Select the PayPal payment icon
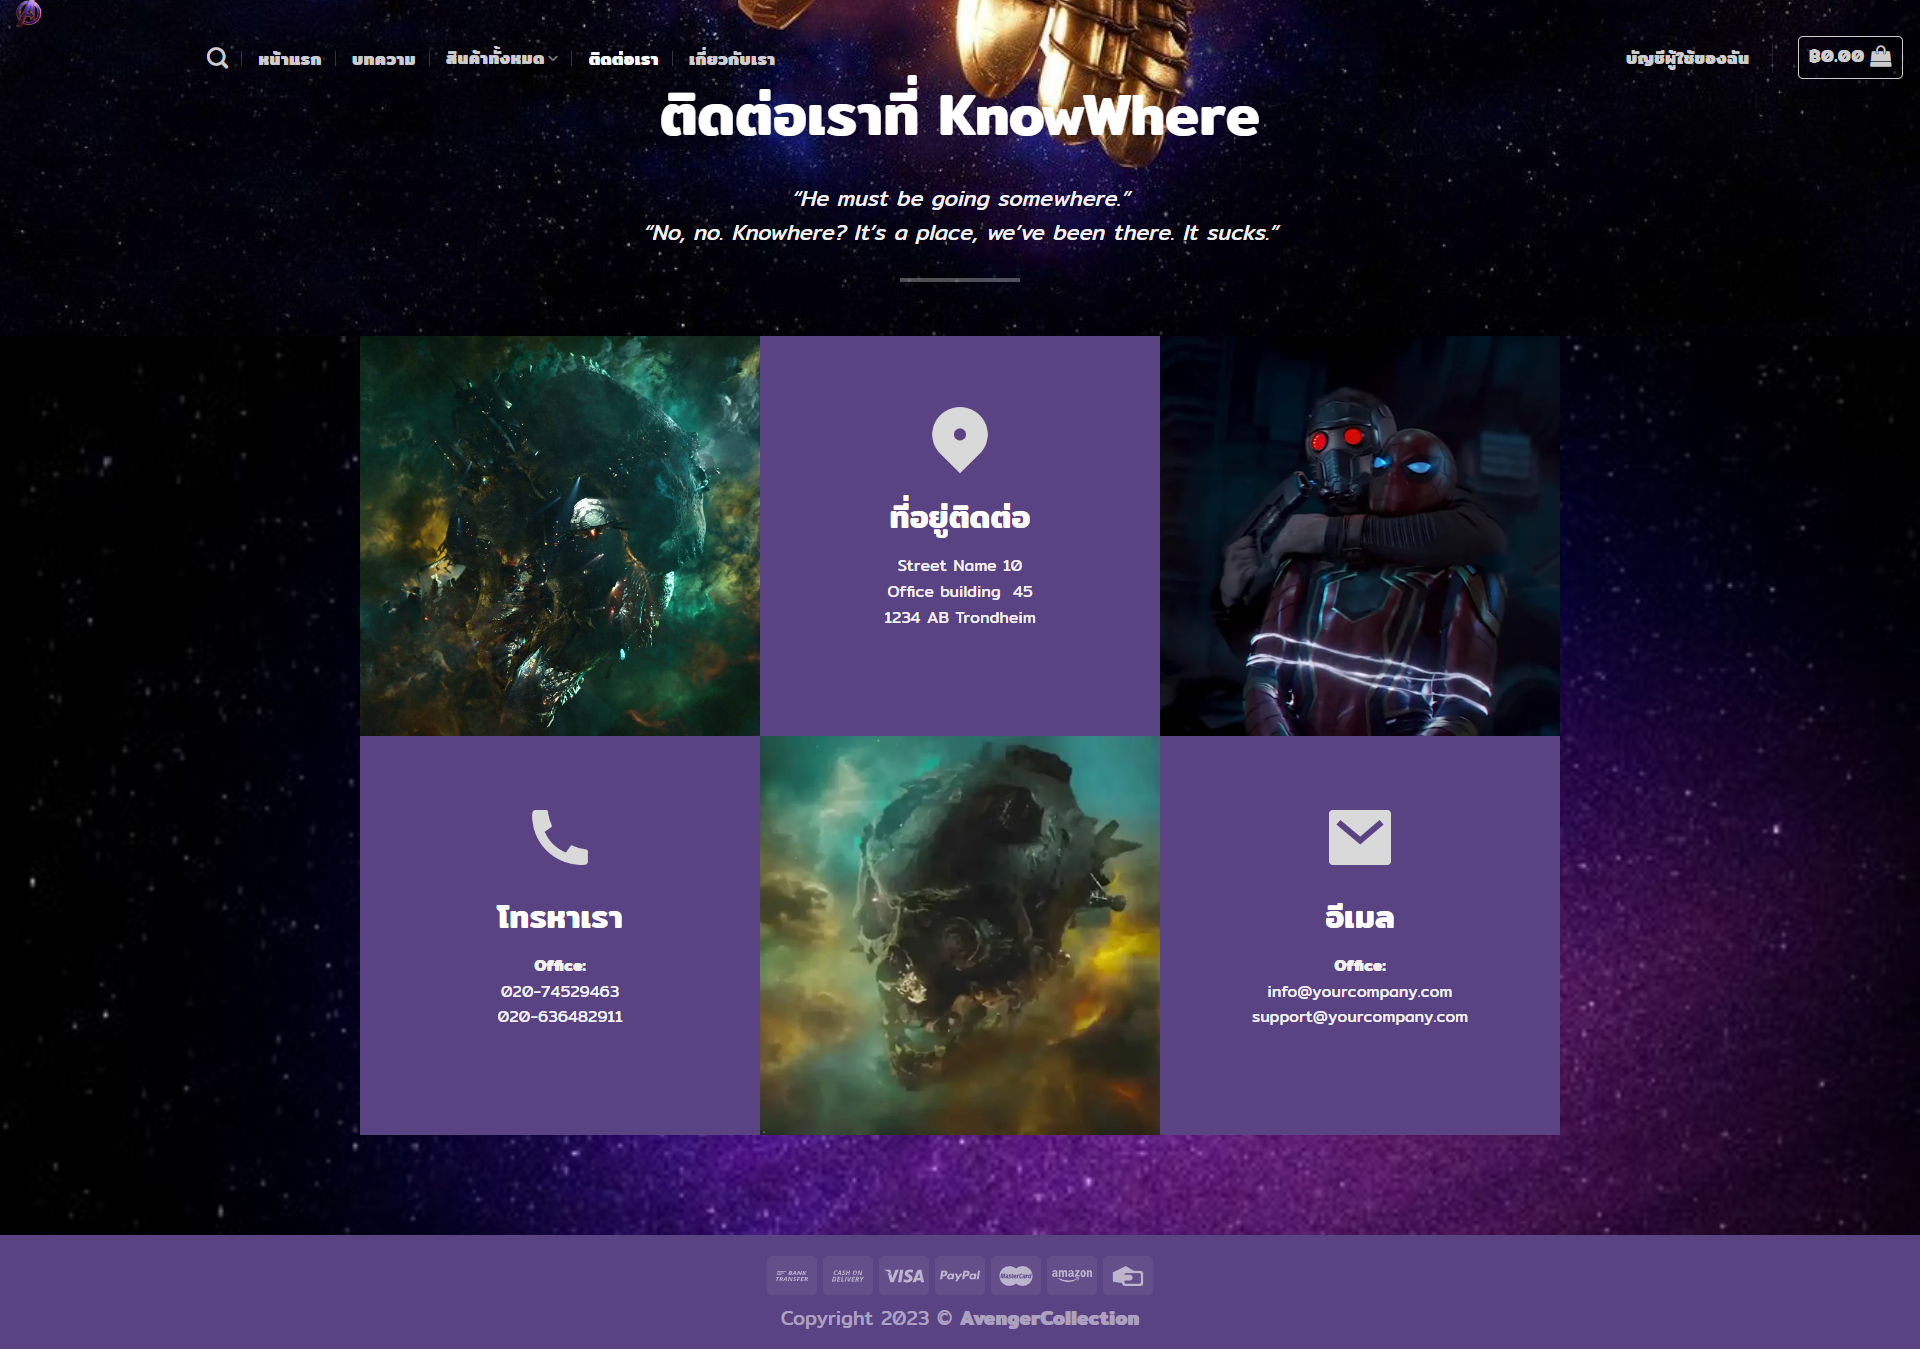This screenshot has width=1920, height=1349. (960, 1276)
